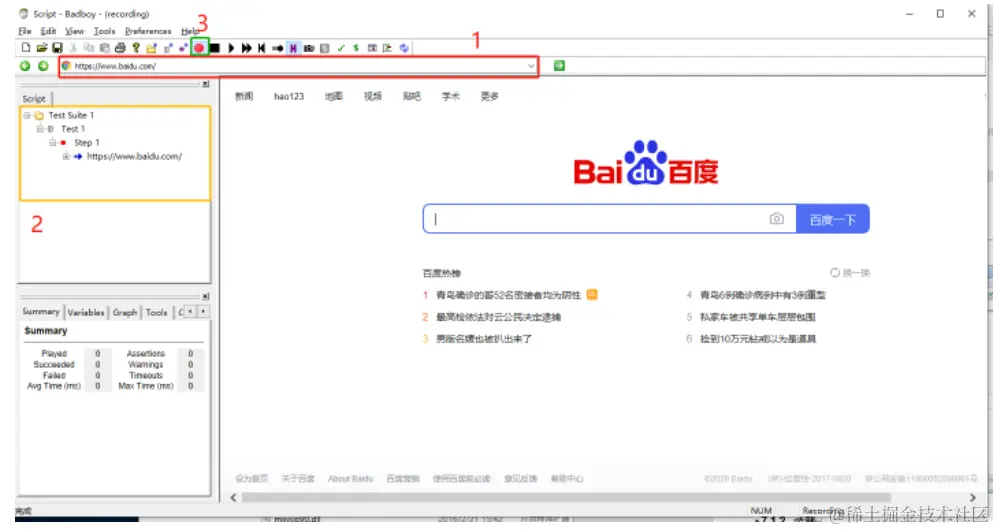Click the 百度一下 search button

pyautogui.click(x=833, y=220)
